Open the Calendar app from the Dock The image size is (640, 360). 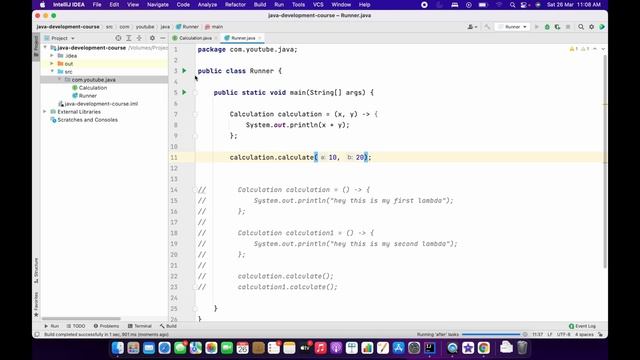[x=242, y=348]
